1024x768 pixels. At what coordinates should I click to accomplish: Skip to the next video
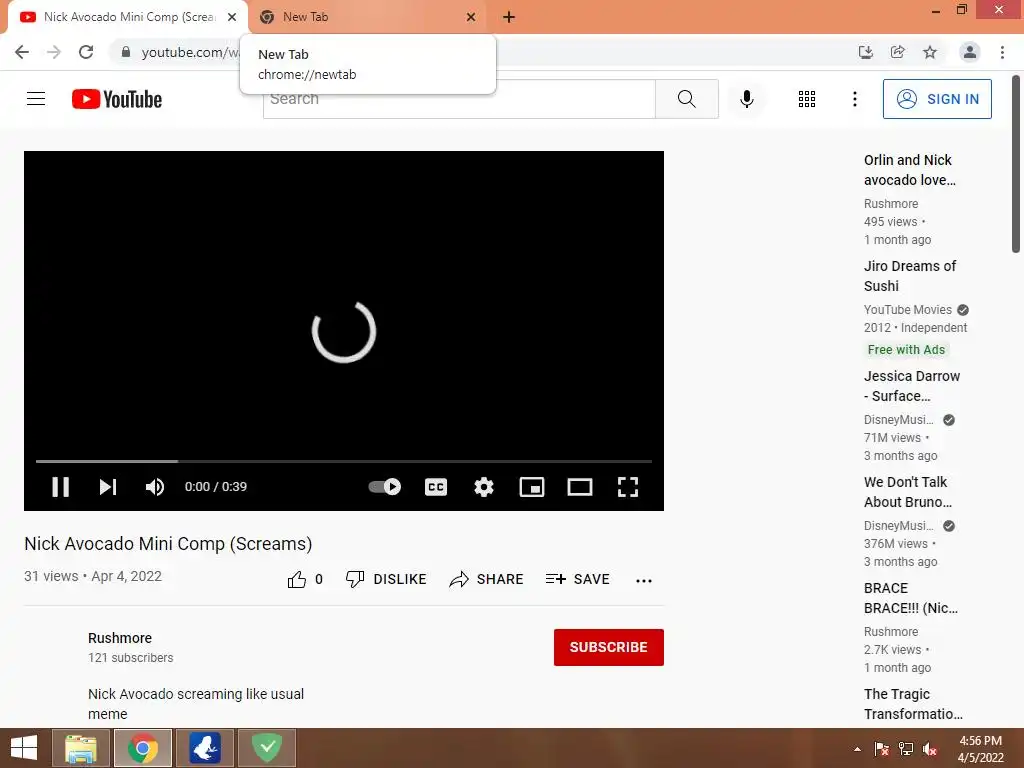tap(108, 487)
